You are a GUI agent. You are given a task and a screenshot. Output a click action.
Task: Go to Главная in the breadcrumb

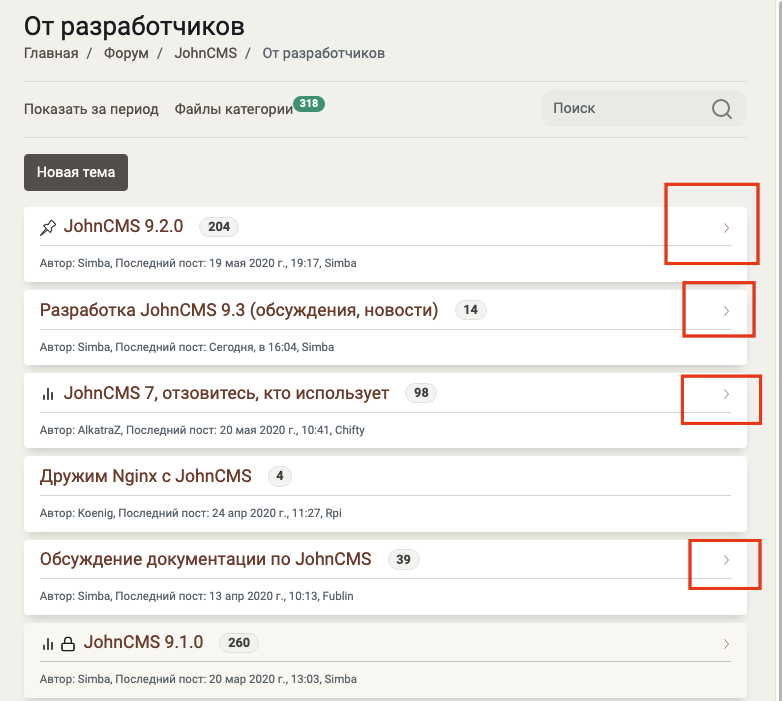tap(51, 53)
